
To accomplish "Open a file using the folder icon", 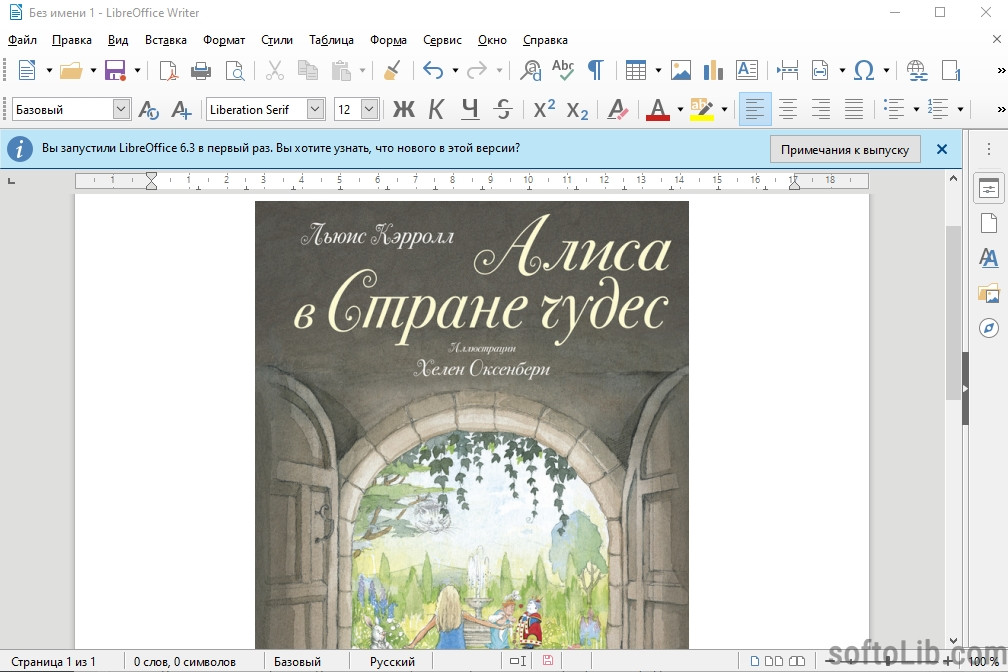I will click(x=71, y=70).
